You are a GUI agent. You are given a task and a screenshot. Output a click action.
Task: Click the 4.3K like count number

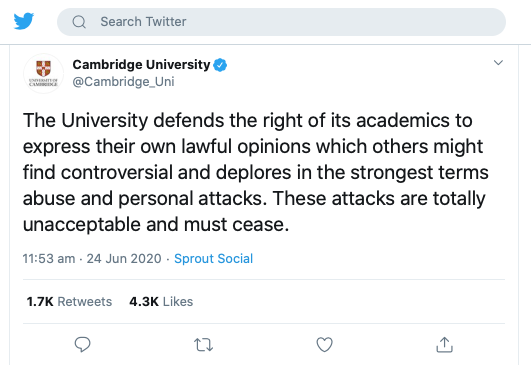point(144,302)
